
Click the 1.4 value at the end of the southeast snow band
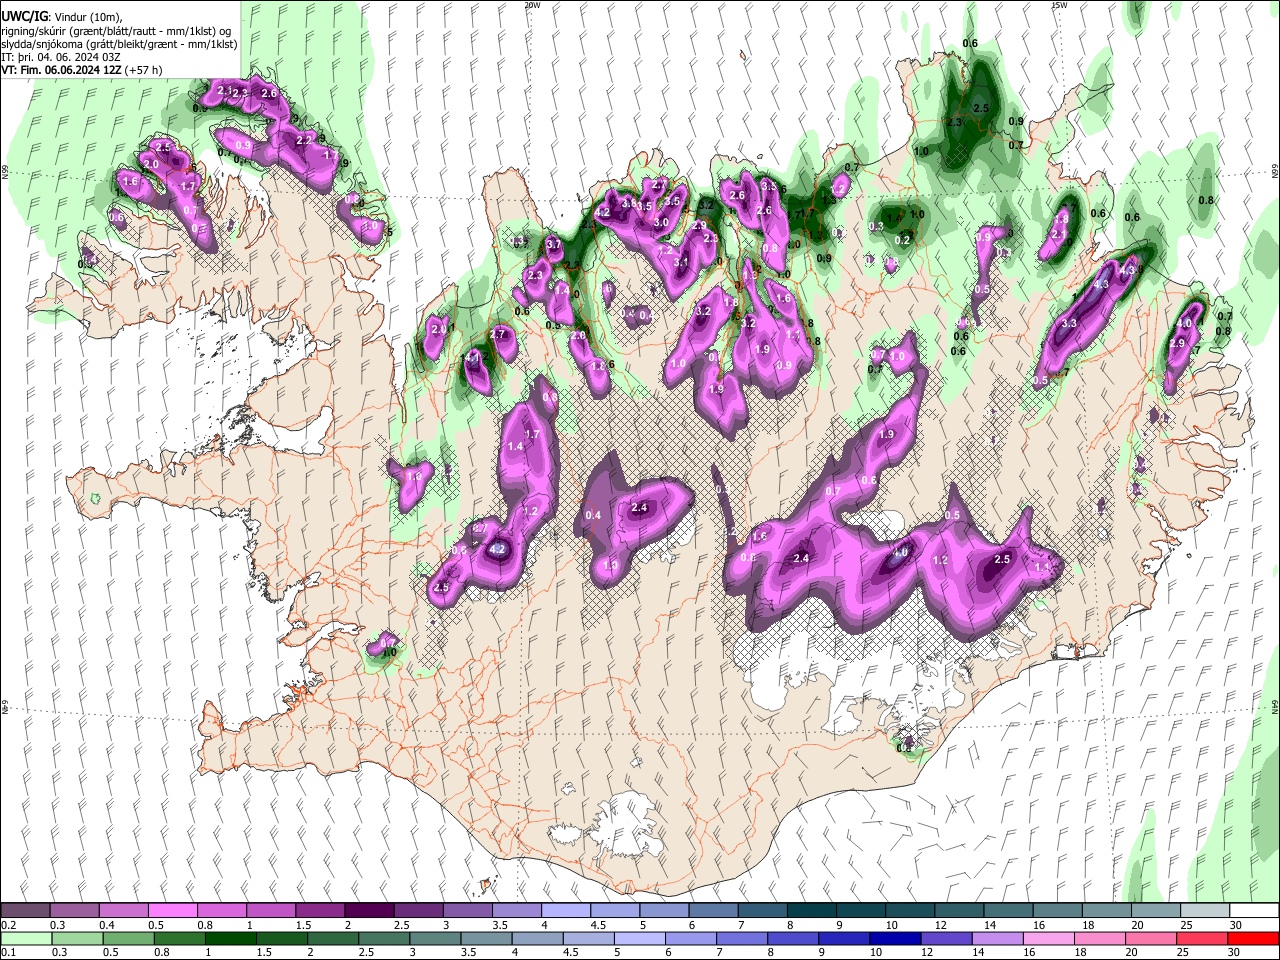point(1042,567)
